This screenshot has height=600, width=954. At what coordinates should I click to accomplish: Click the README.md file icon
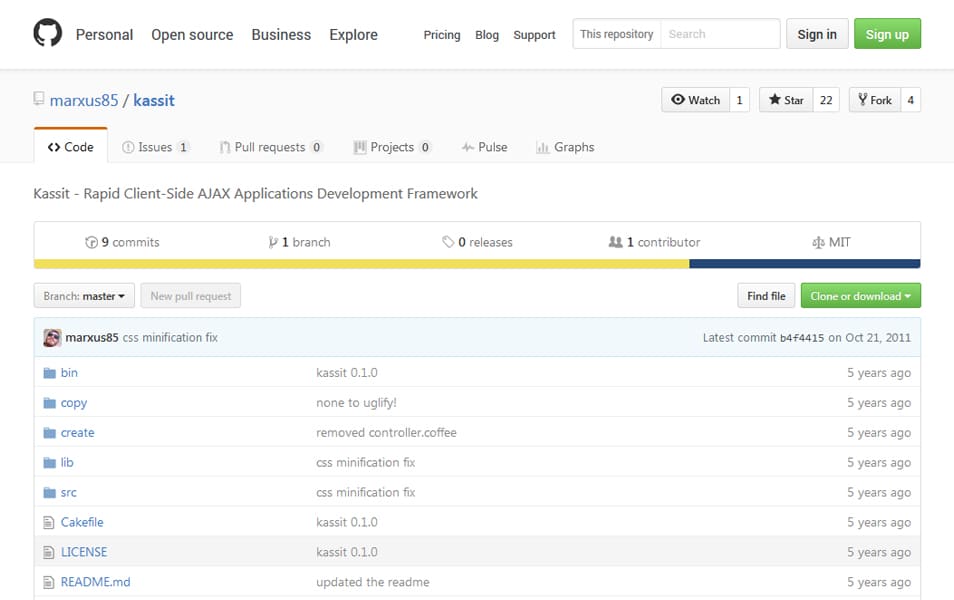[x=48, y=582]
